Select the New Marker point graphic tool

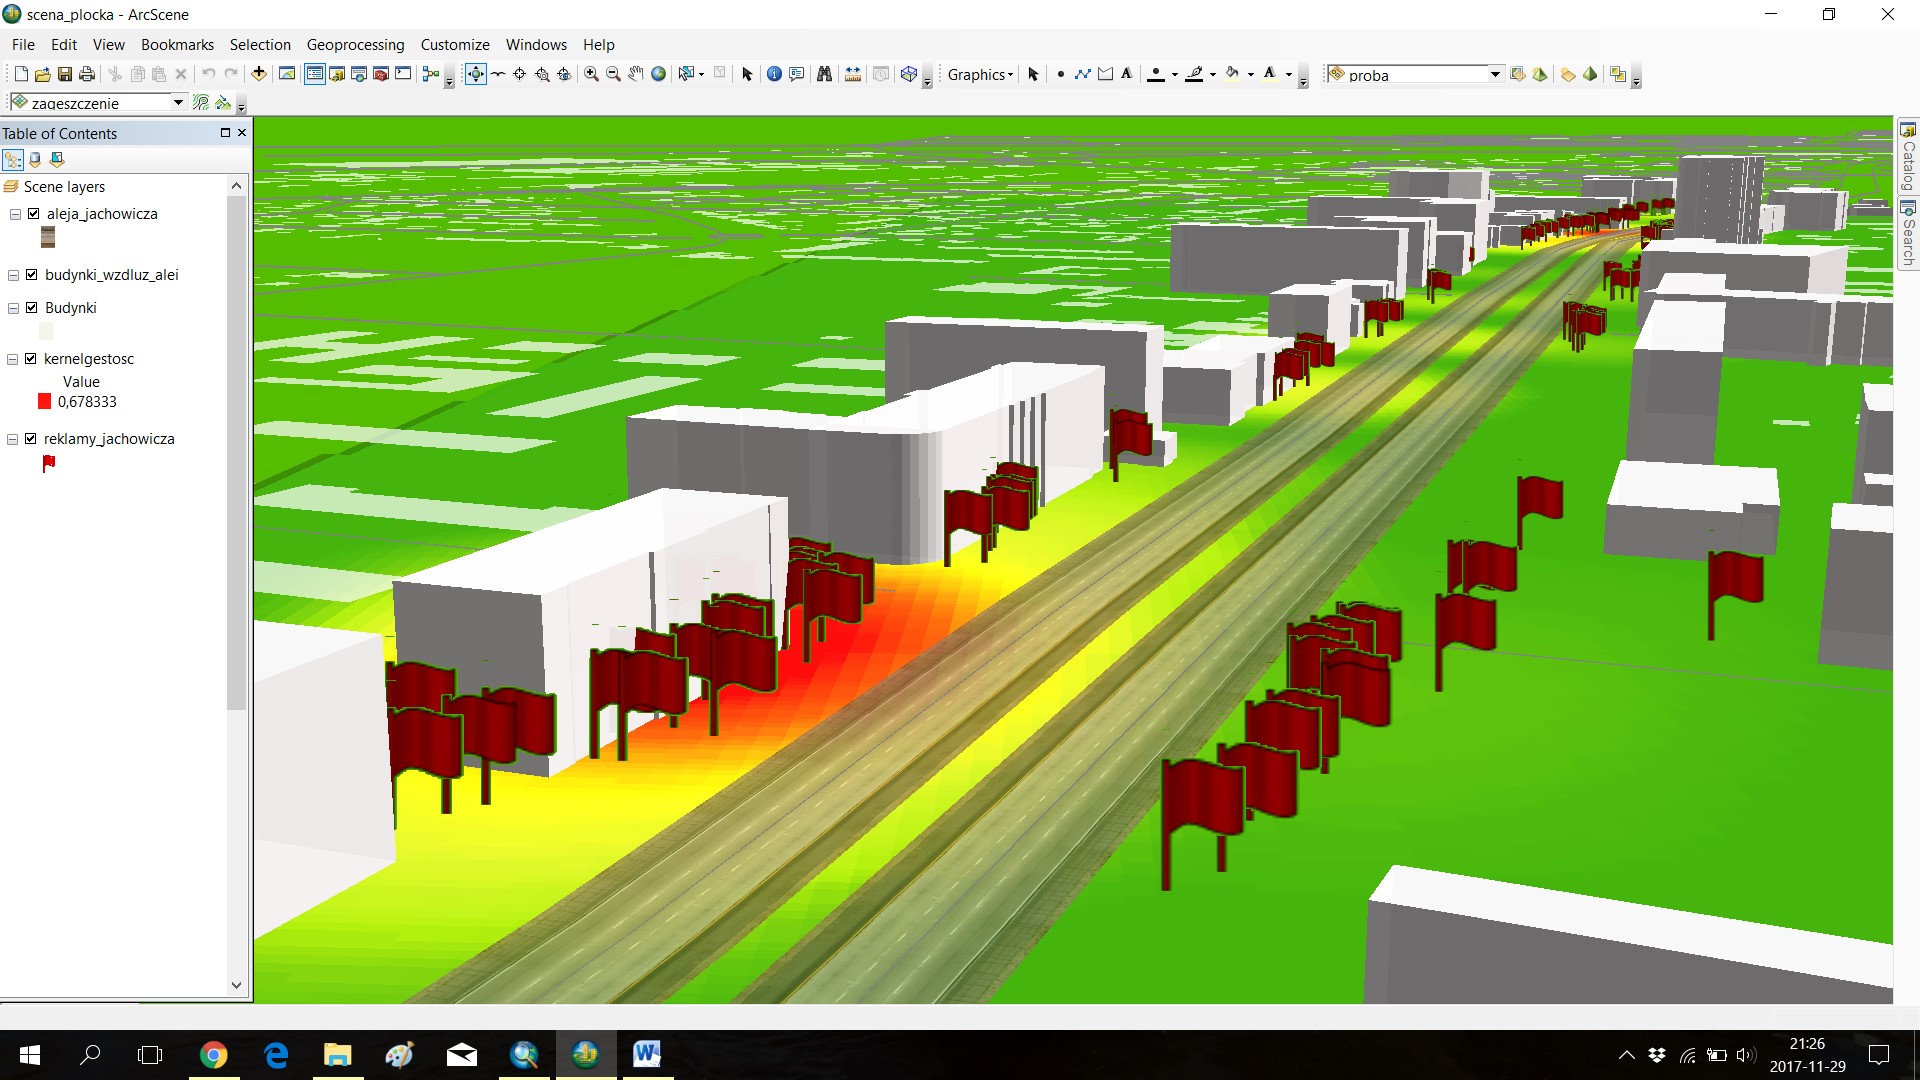click(x=1060, y=74)
